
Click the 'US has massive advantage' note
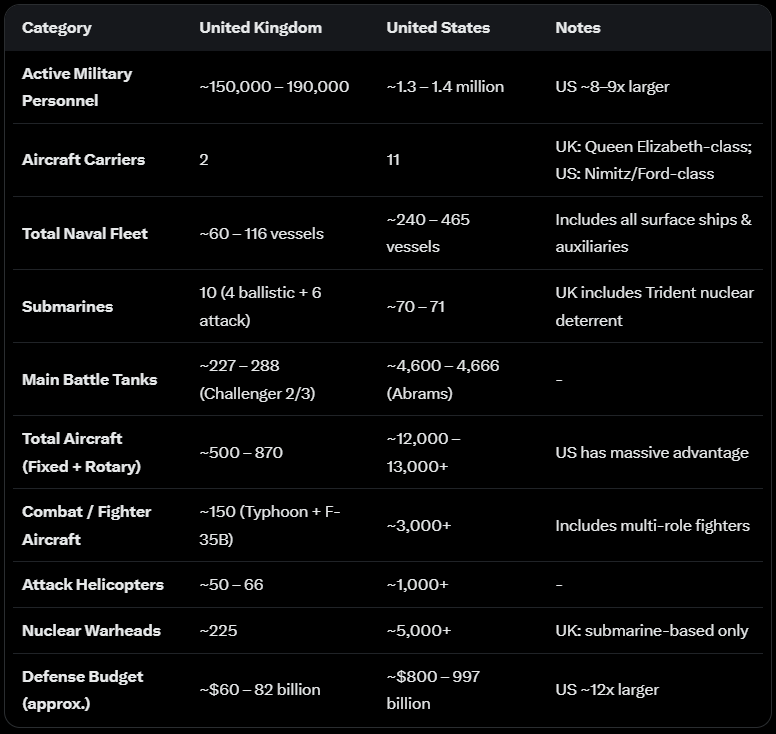pos(652,452)
